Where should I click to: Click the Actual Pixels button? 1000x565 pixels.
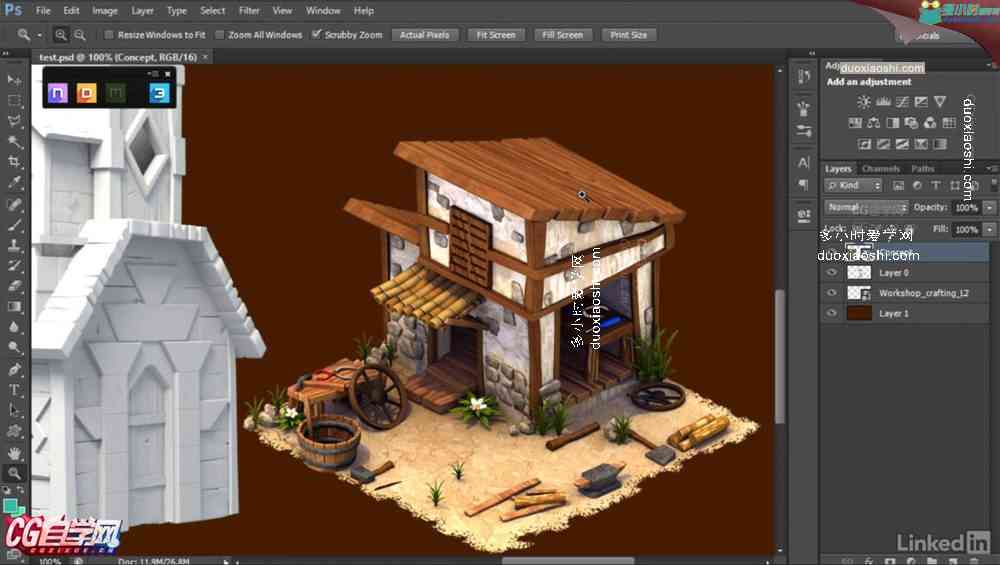click(424, 35)
